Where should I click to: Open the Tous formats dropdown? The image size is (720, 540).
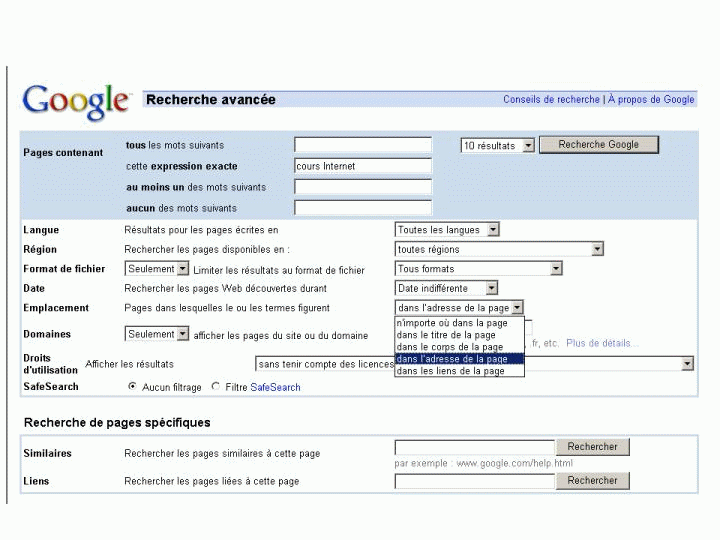coord(478,269)
